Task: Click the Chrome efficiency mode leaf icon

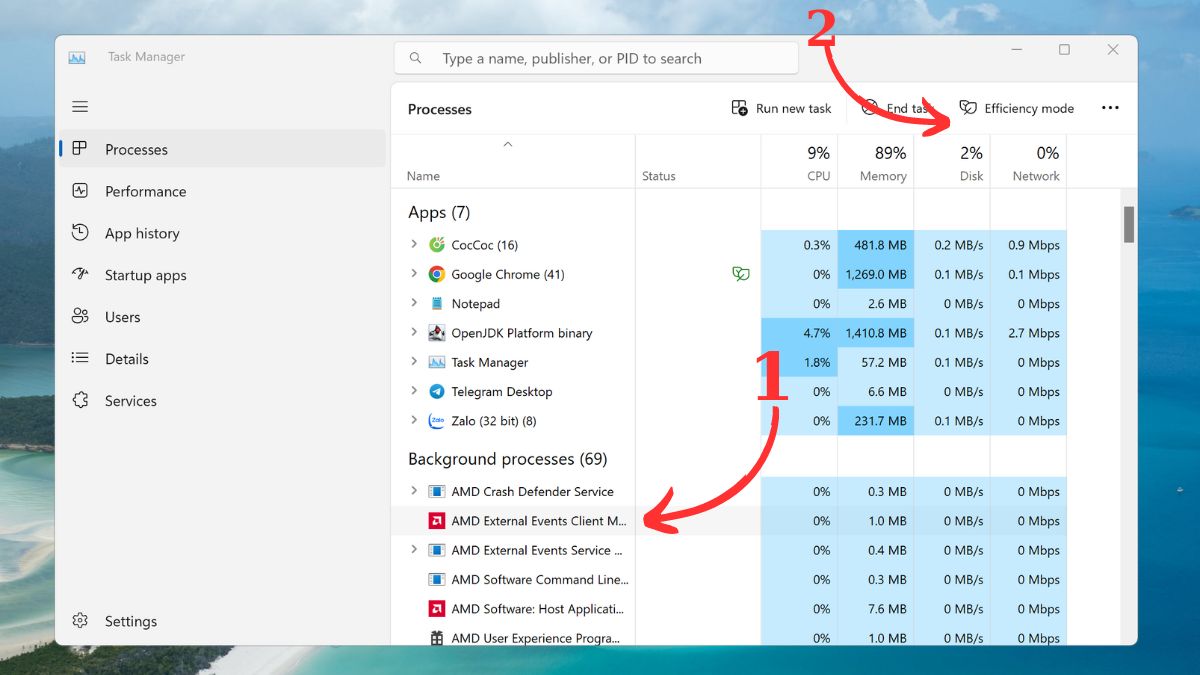Action: point(741,274)
